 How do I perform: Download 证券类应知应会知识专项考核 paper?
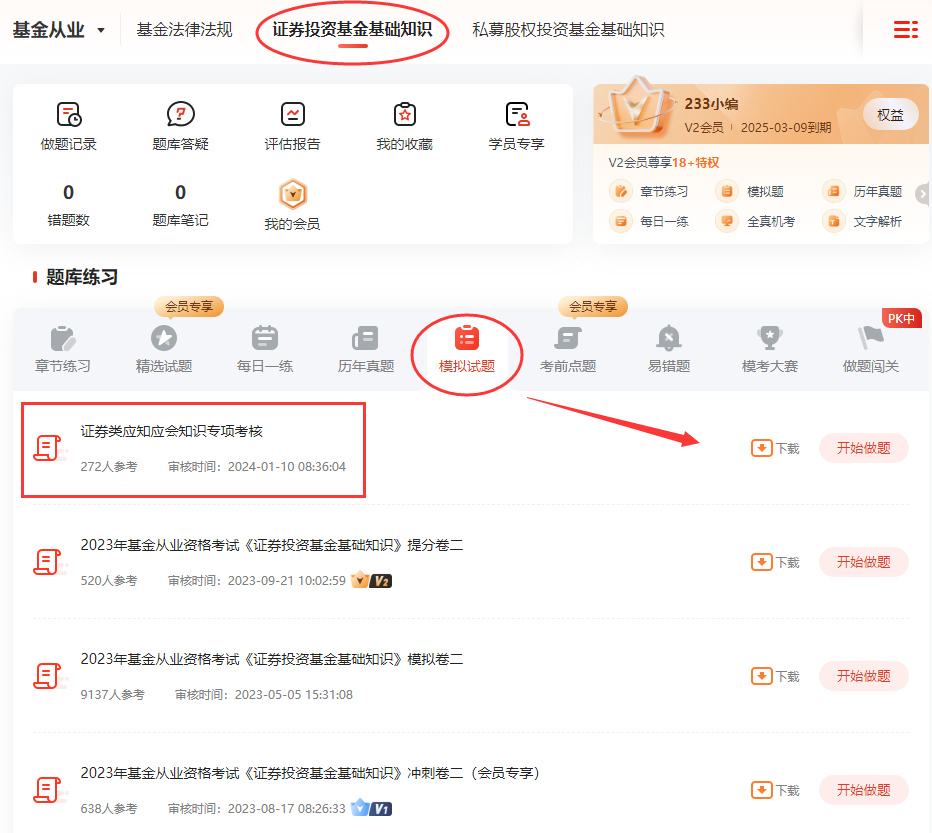(x=775, y=448)
